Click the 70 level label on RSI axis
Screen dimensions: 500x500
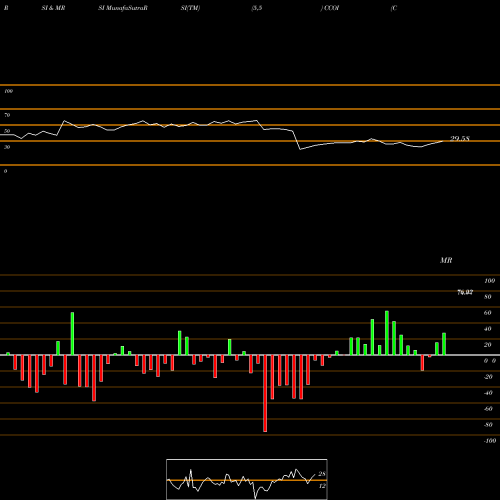click(x=7, y=115)
